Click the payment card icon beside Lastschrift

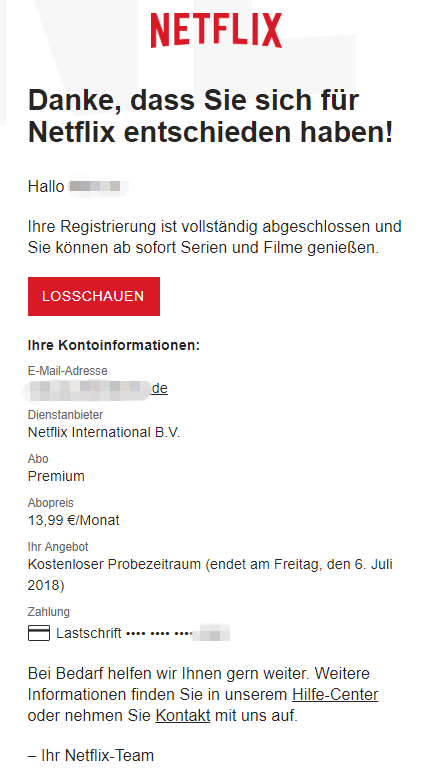39,633
